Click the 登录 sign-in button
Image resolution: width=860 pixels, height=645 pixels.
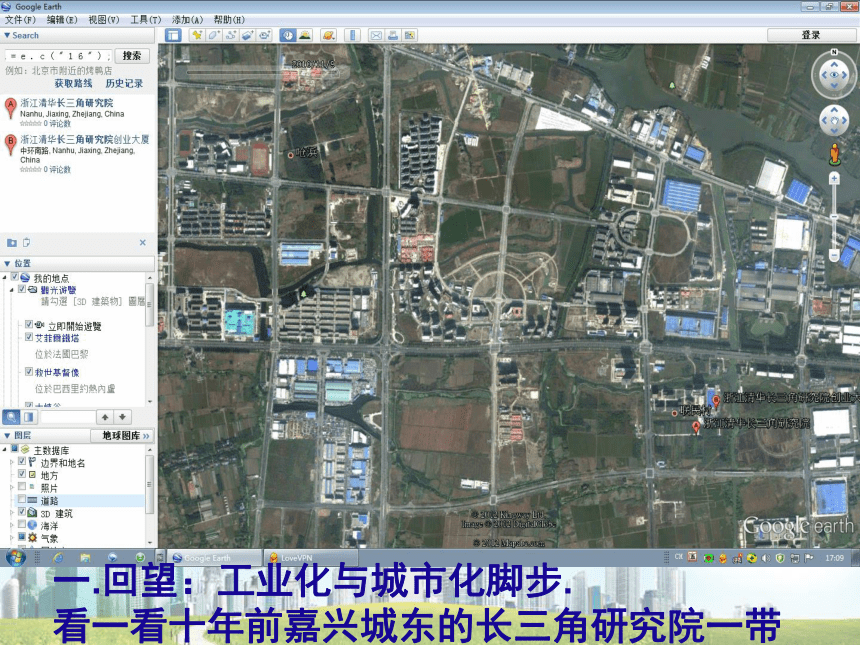pos(811,35)
